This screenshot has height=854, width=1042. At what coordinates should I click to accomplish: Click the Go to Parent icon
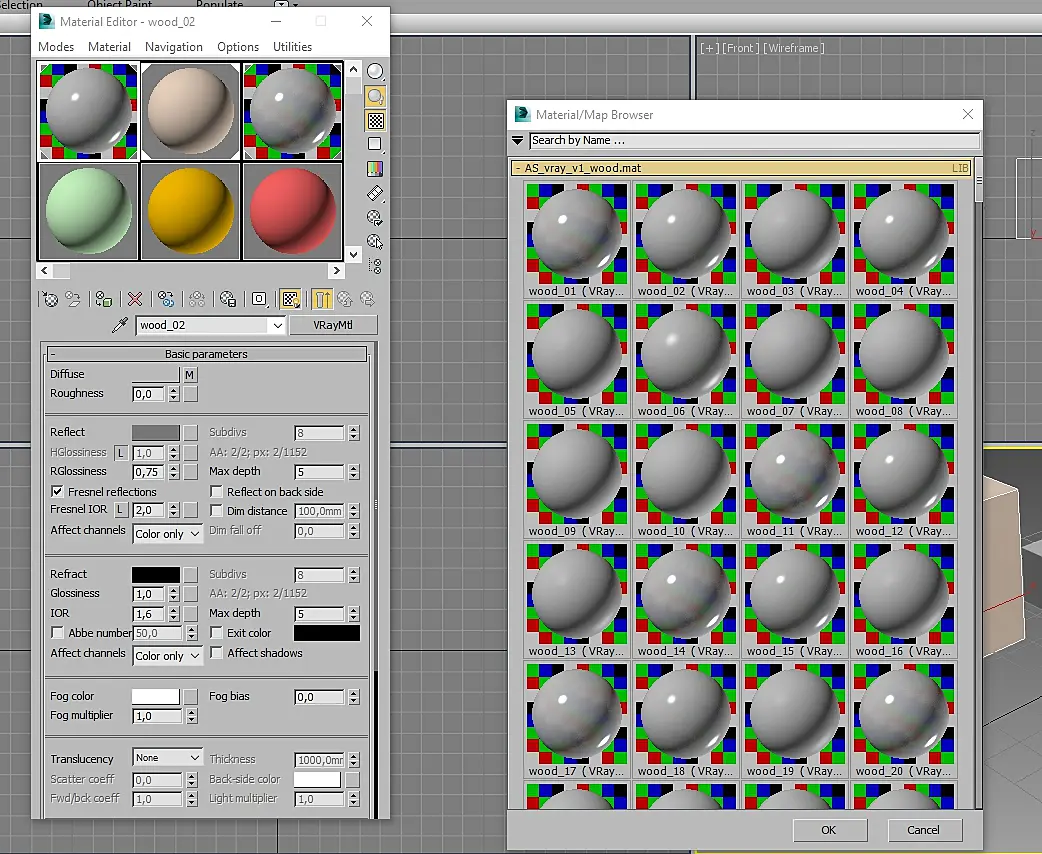[x=344, y=300]
